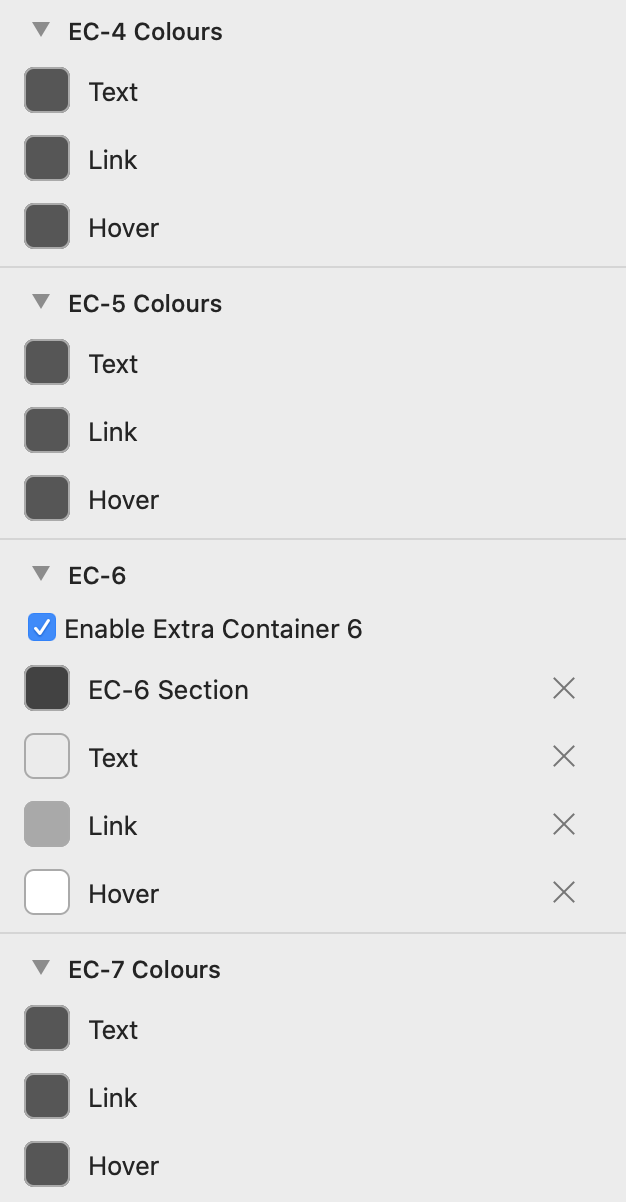Open the EC-6 Section colour swatch

[x=47, y=688]
